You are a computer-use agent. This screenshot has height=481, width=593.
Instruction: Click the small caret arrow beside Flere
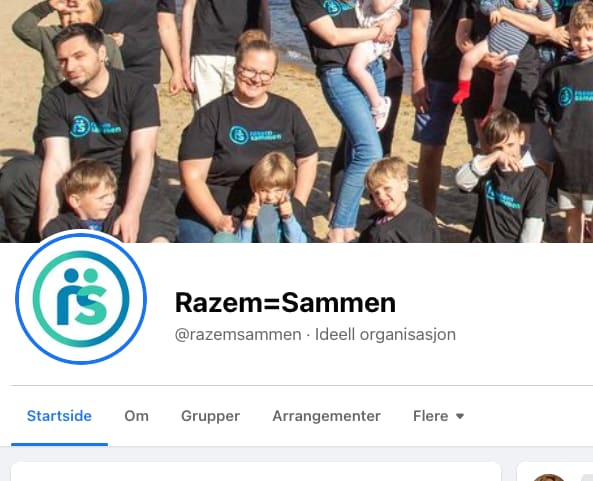point(460,416)
